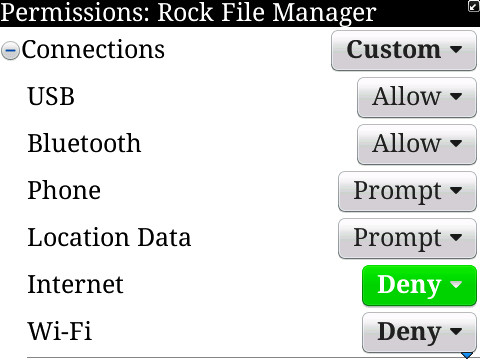
Task: Select the Wi-Fi permission row label
Action: (x=60, y=331)
